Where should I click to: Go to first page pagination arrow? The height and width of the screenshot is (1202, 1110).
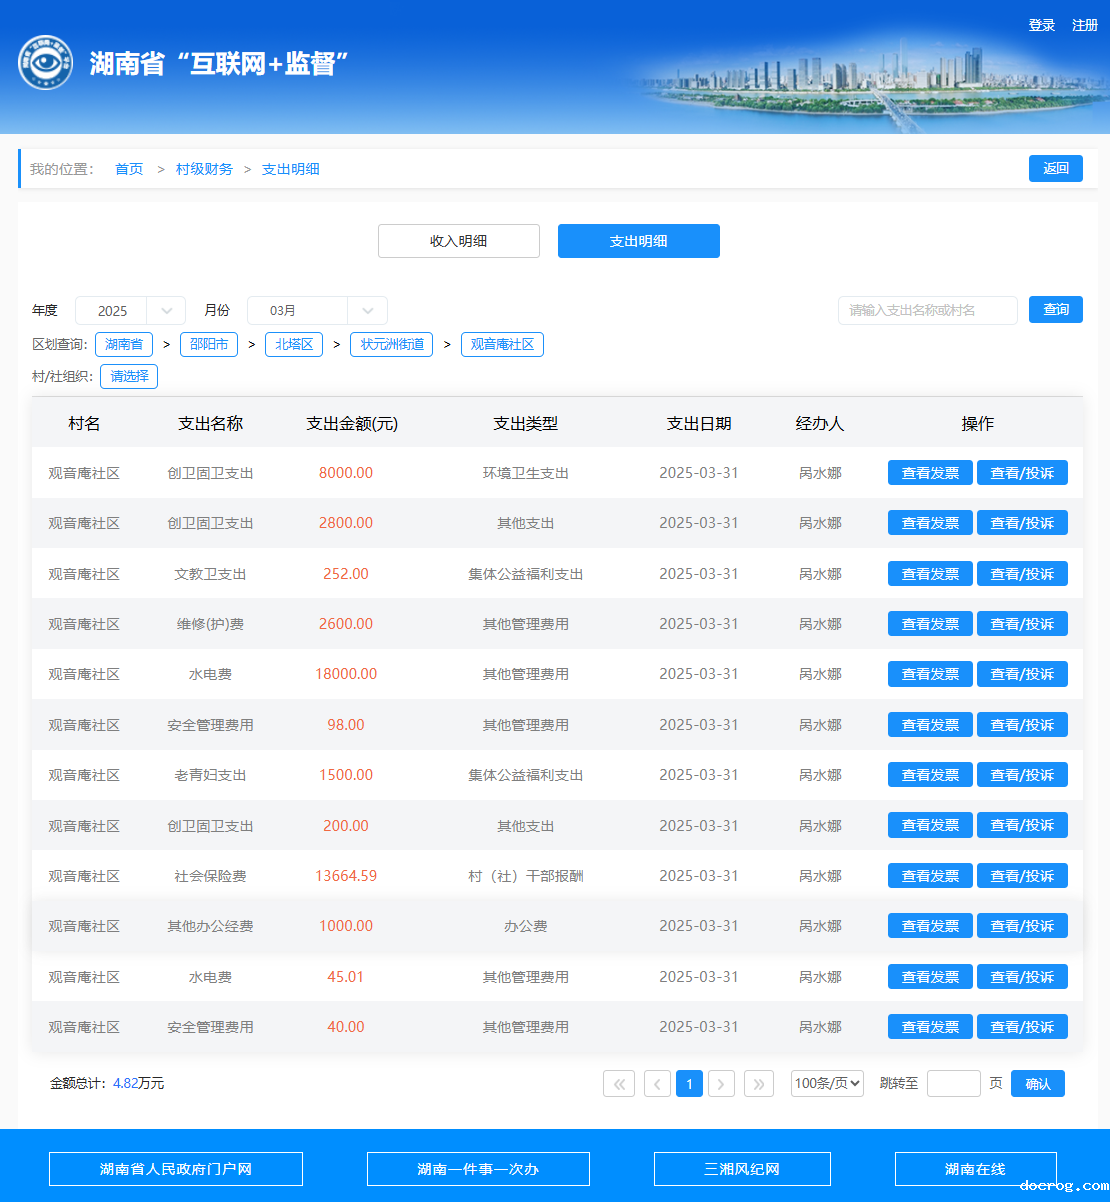[x=619, y=1084]
